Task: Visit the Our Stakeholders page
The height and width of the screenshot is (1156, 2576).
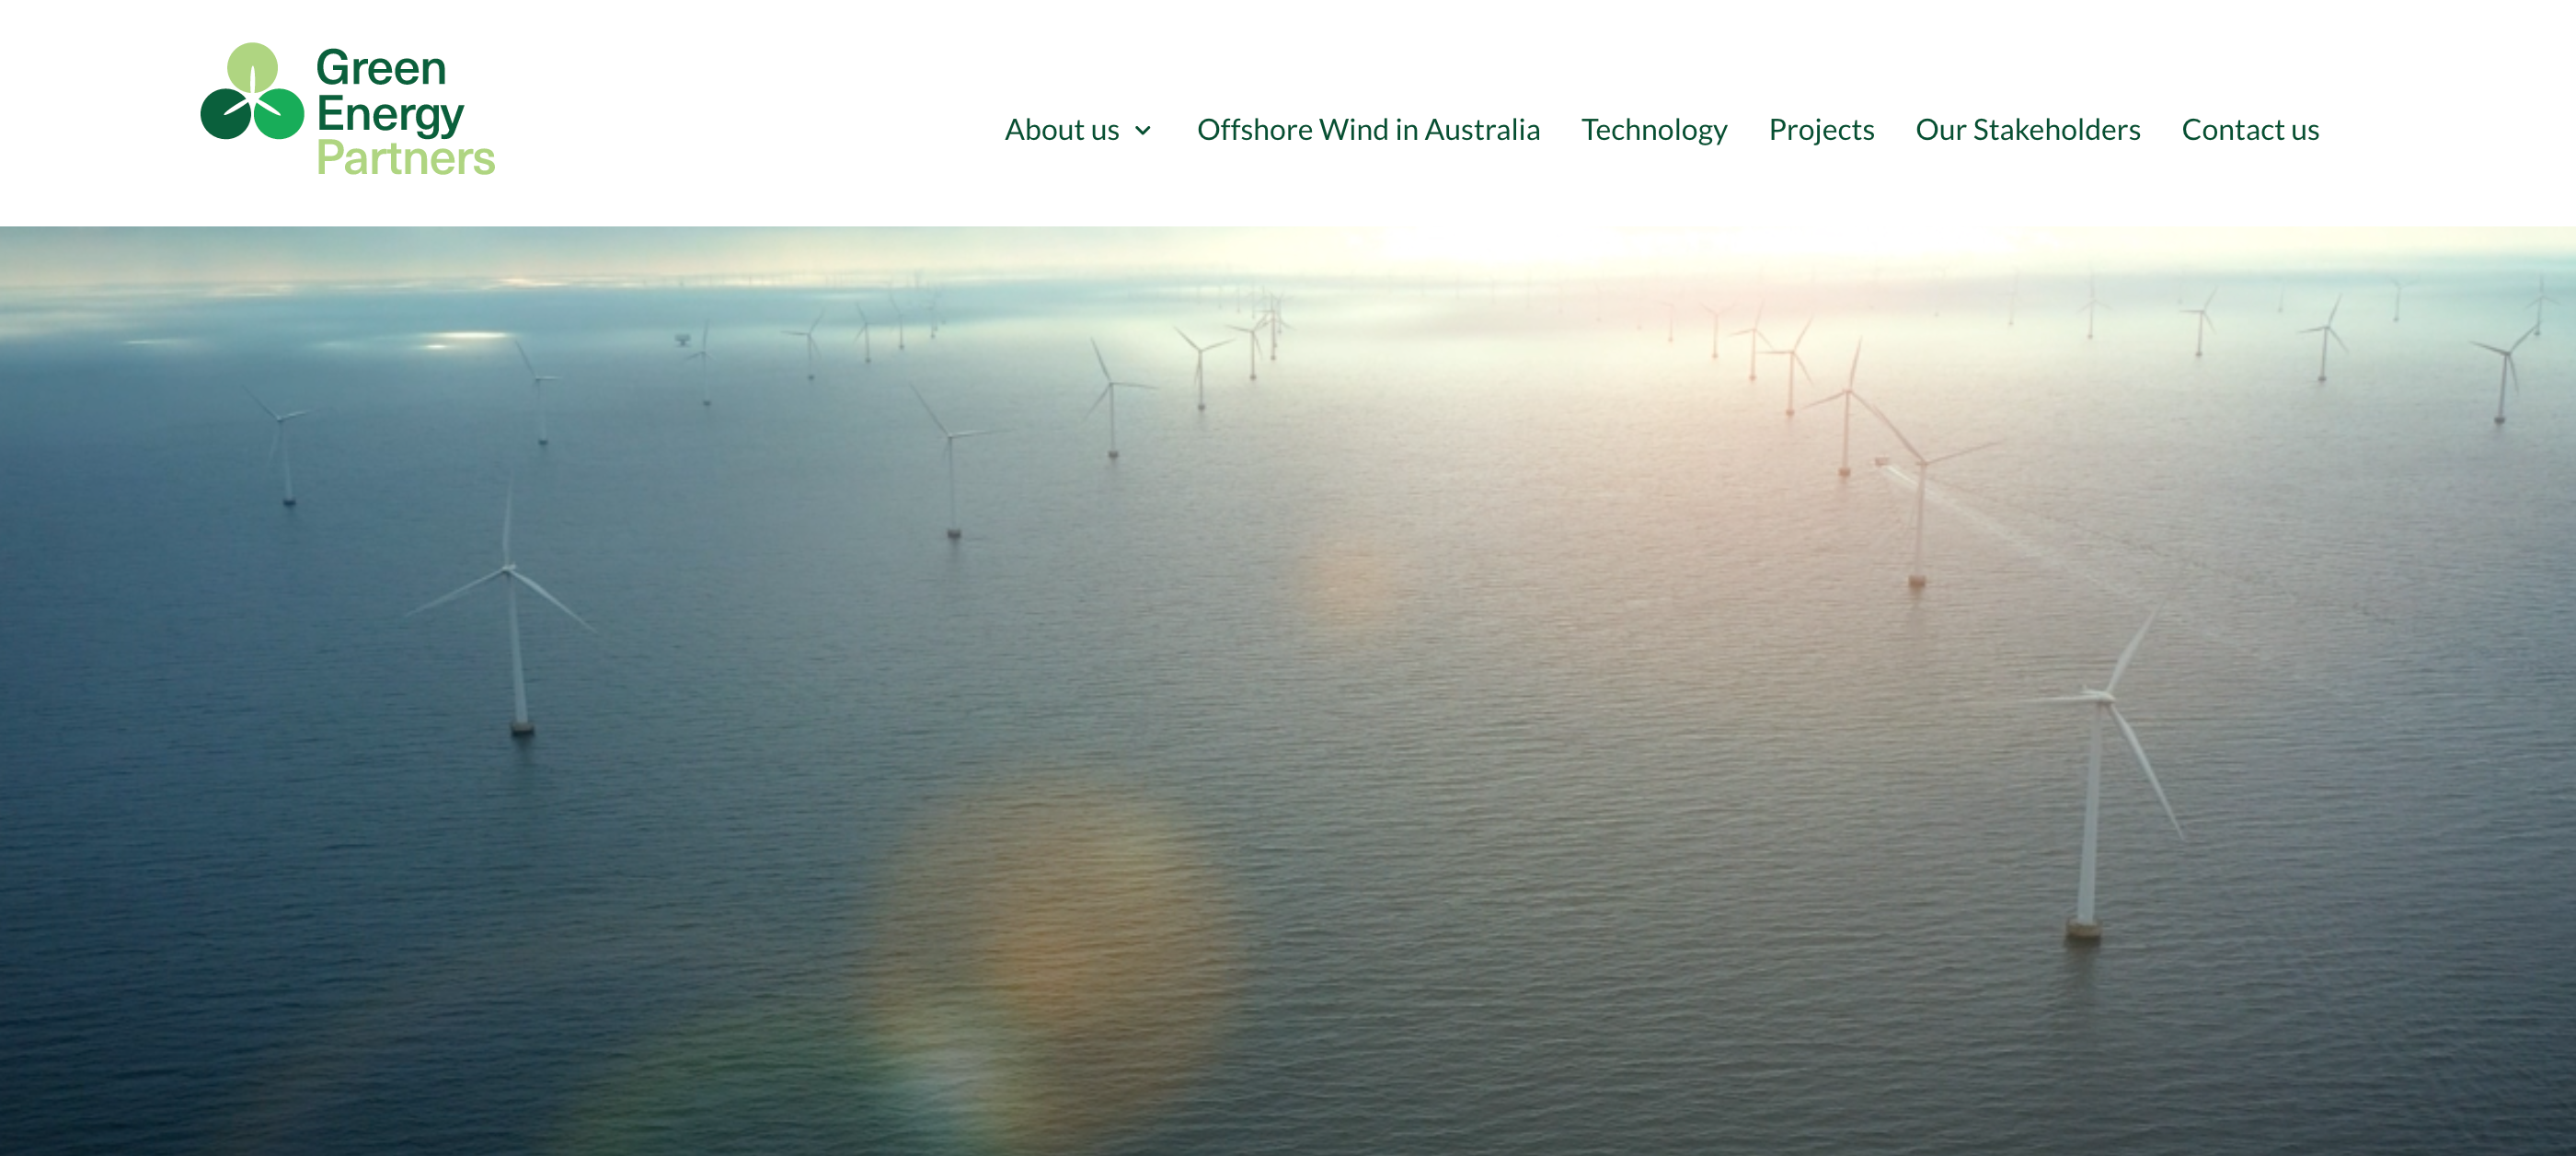Action: 2027,130
